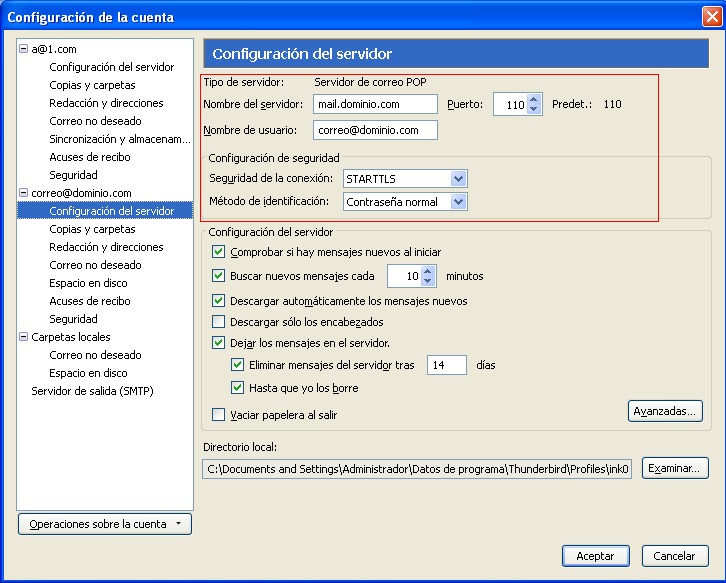Viewport: 726px width, 583px height.
Task: Open Copias y carpetas under correo@dominio.com
Action: [92, 229]
